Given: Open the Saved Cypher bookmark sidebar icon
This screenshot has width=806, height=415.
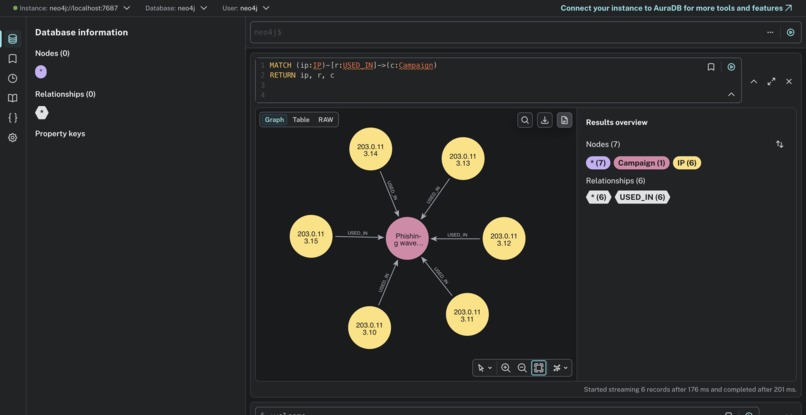Looking at the screenshot, I should [x=12, y=59].
